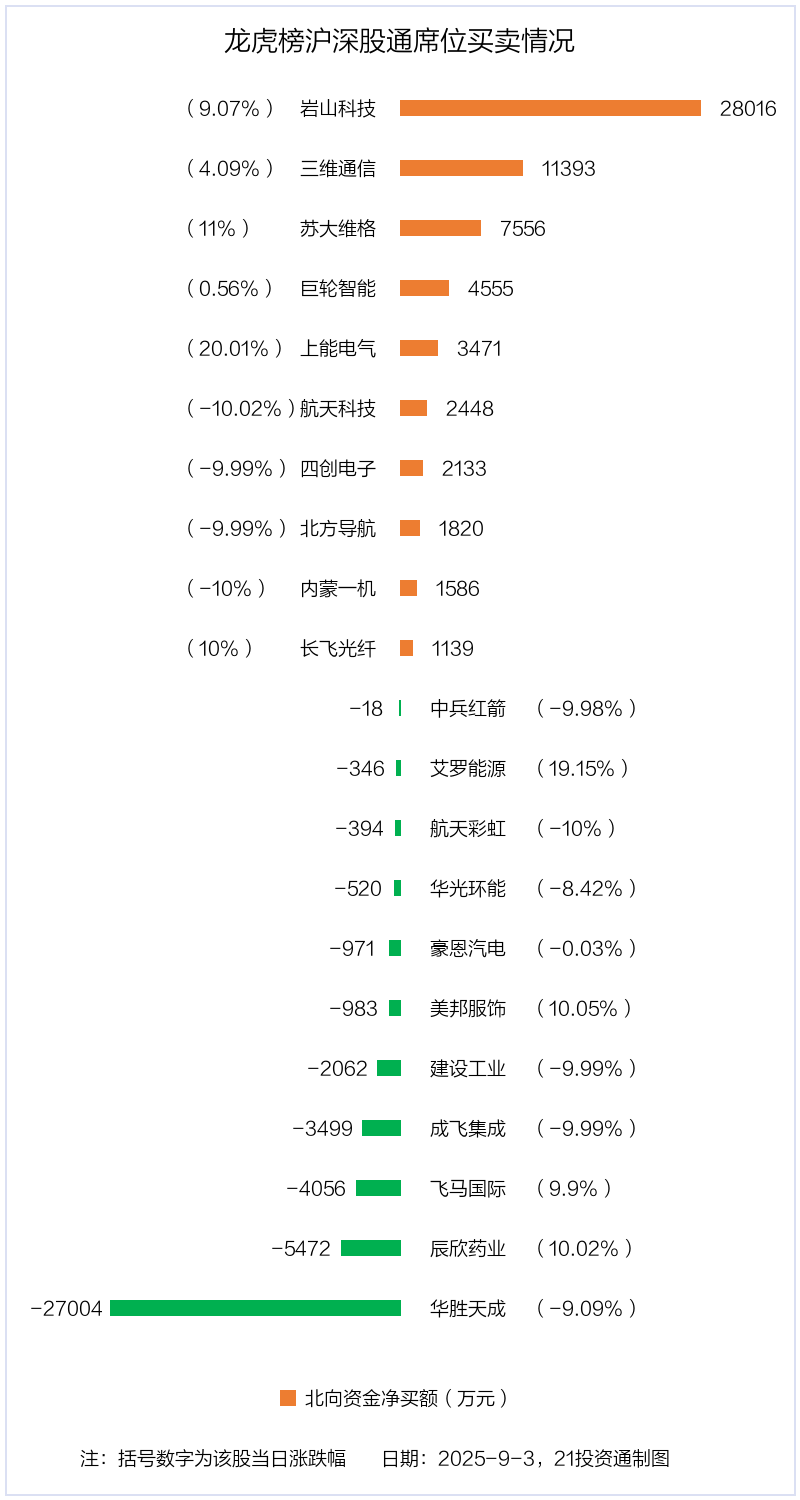Image resolution: width=800 pixels, height=1500 pixels.
Task: Click the 飞马国际 stock name
Action: tap(468, 1188)
